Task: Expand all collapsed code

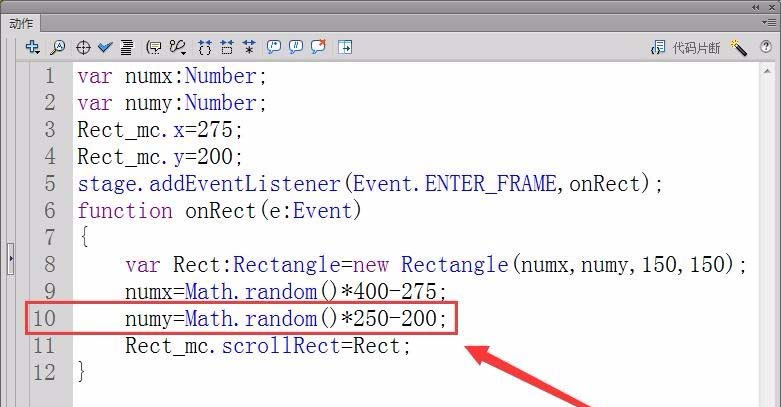Action: (249, 47)
